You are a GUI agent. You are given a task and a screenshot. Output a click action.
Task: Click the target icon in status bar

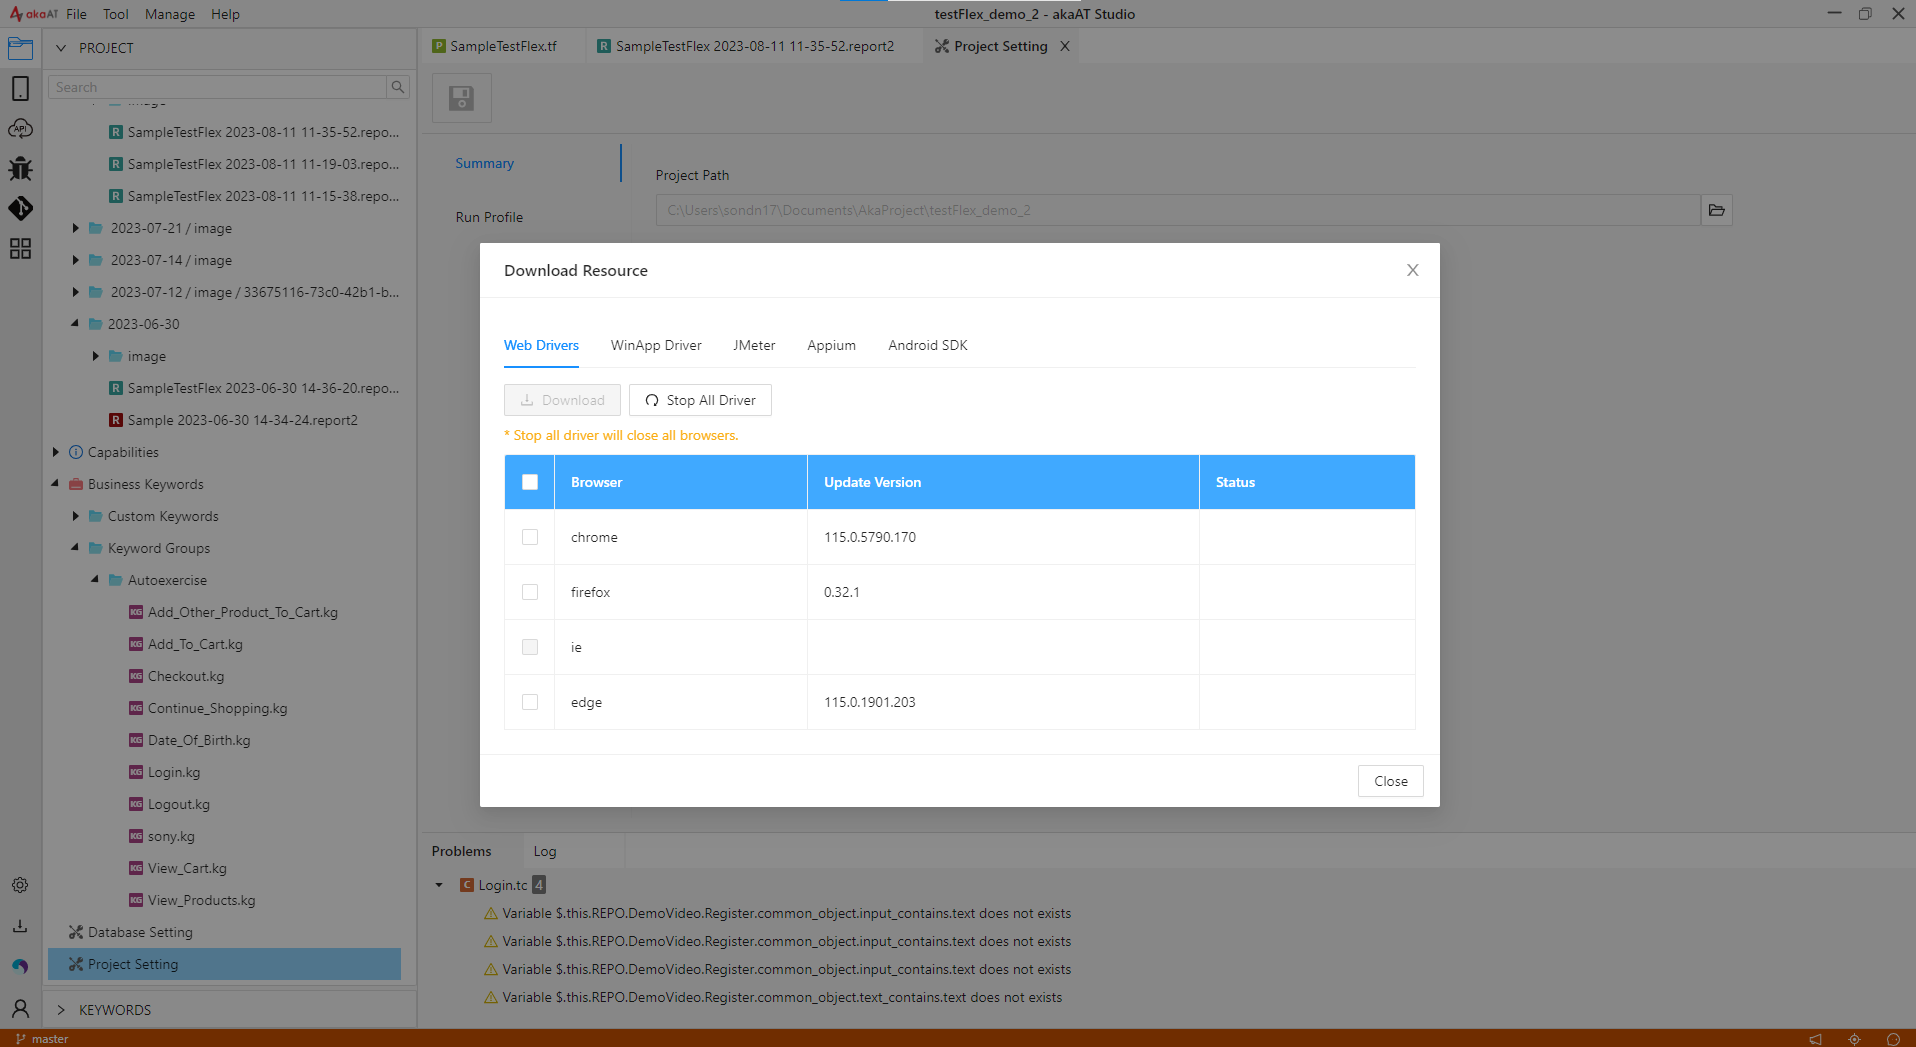1854,1039
